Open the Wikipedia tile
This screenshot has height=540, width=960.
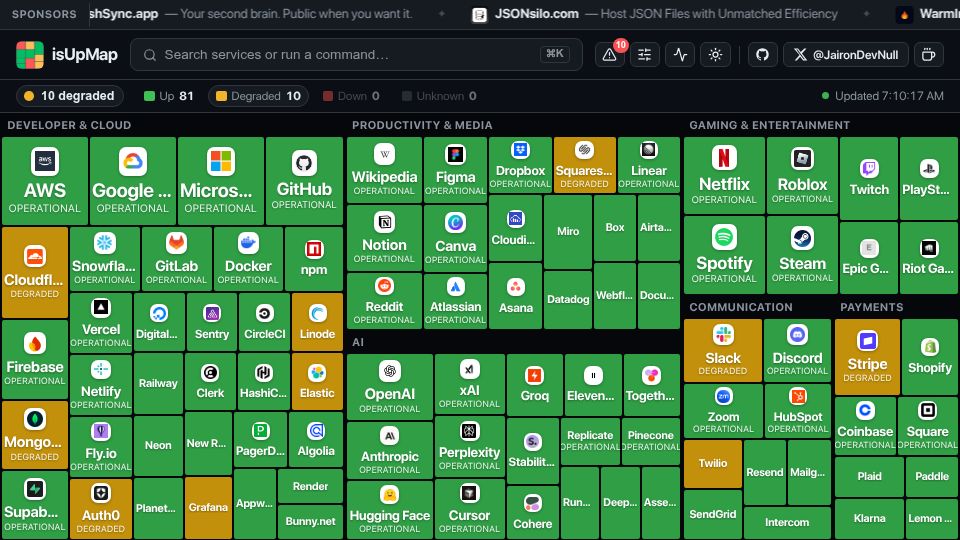pos(384,170)
